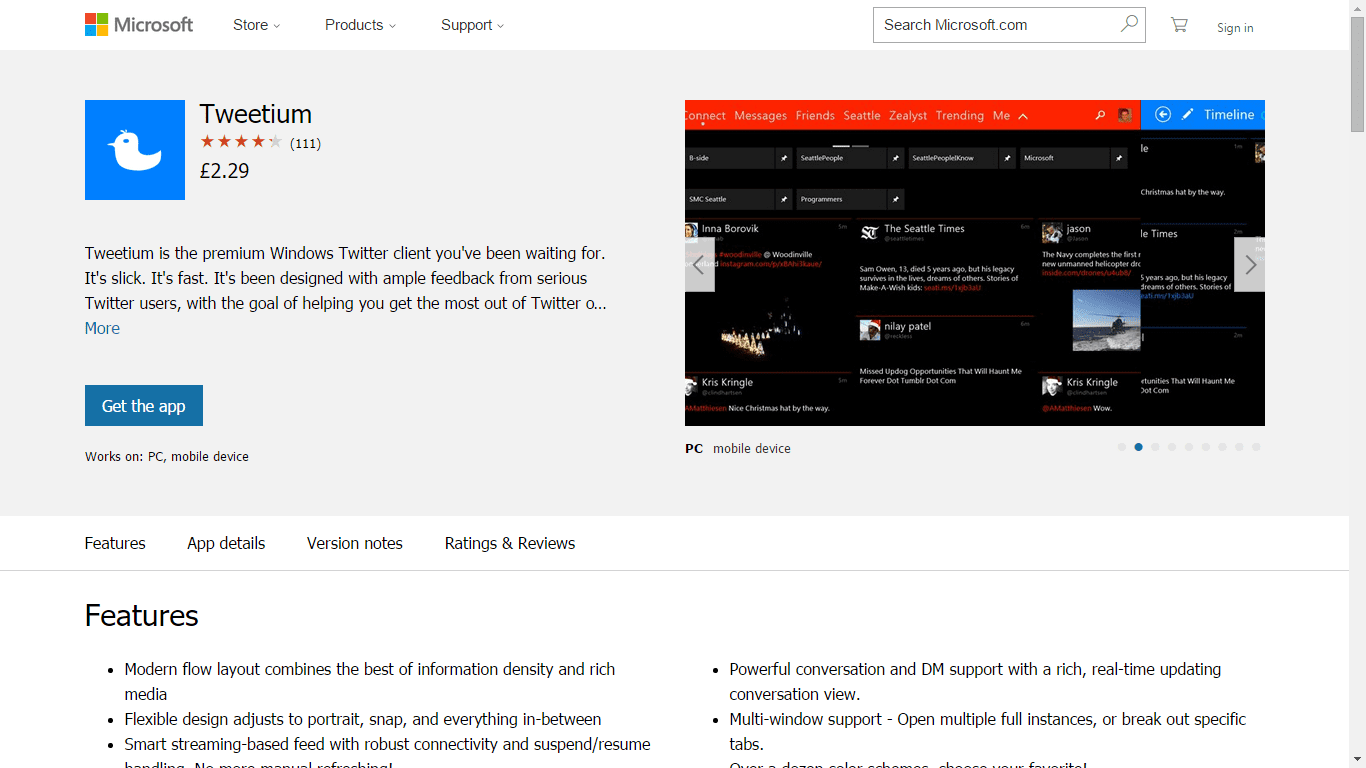Click the £2.29 price
1366x768 pixels.
point(225,171)
